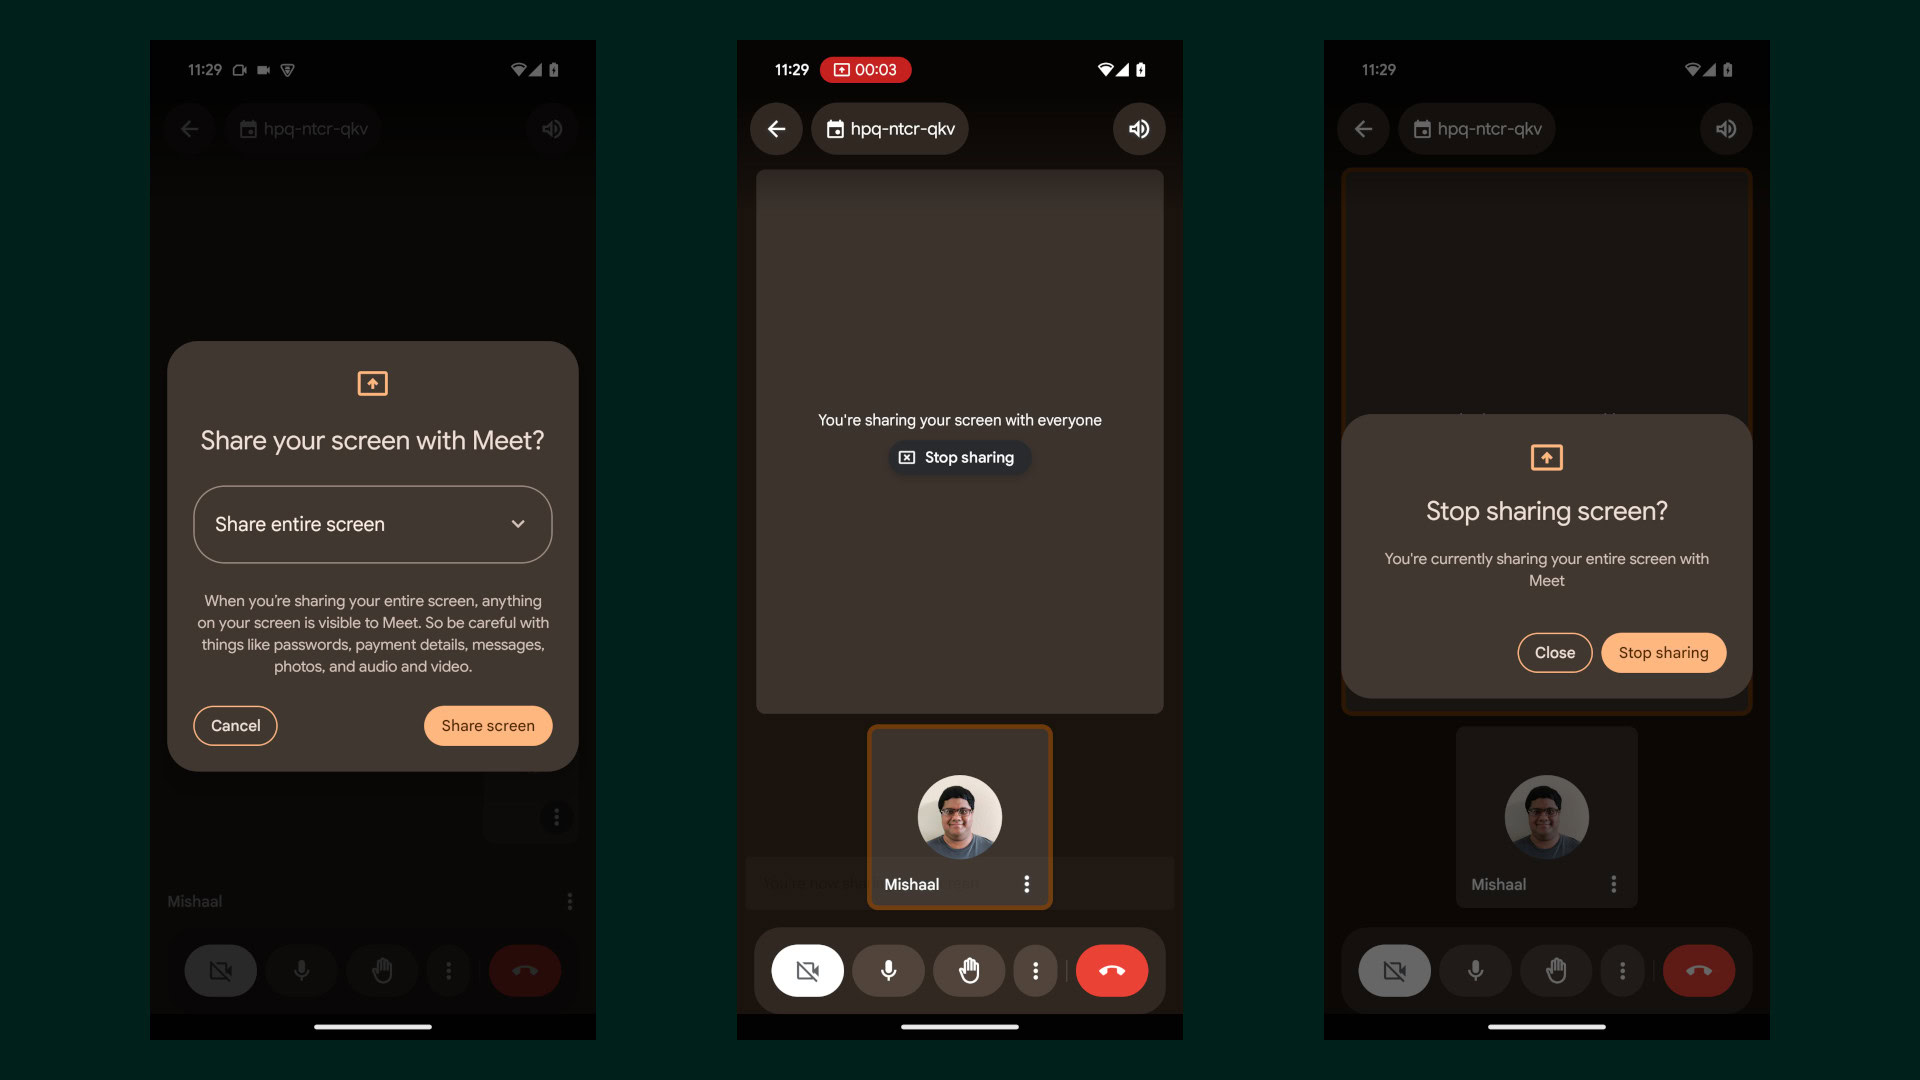Viewport: 1920px width, 1080px height.
Task: Click the more options three-dot icon
Action: tap(1035, 971)
